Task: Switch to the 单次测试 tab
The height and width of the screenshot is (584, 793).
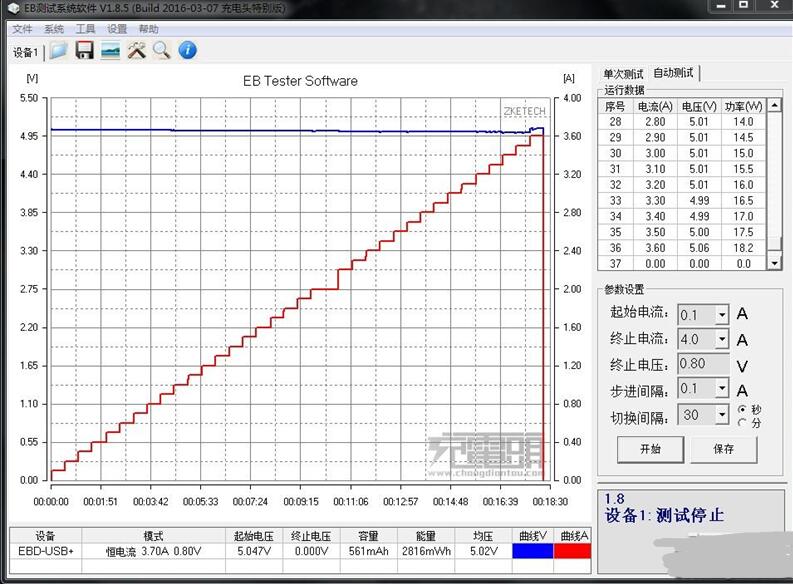Action: [622, 73]
